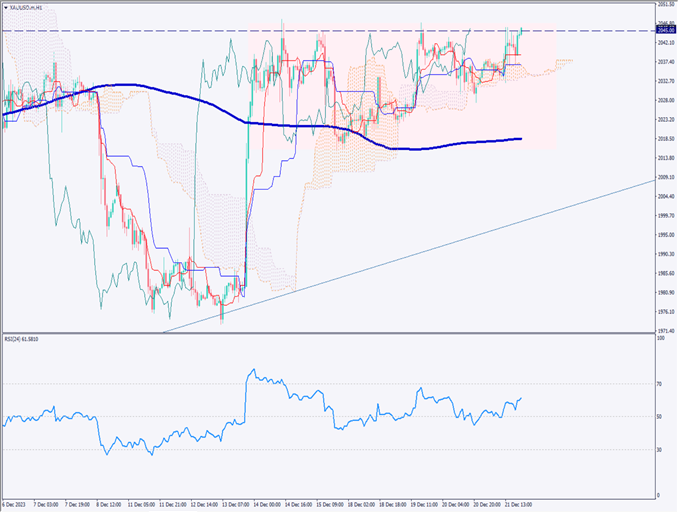The width and height of the screenshot is (678, 512).
Task: Select the 2045.00 price label on axis
Action: tap(664, 31)
